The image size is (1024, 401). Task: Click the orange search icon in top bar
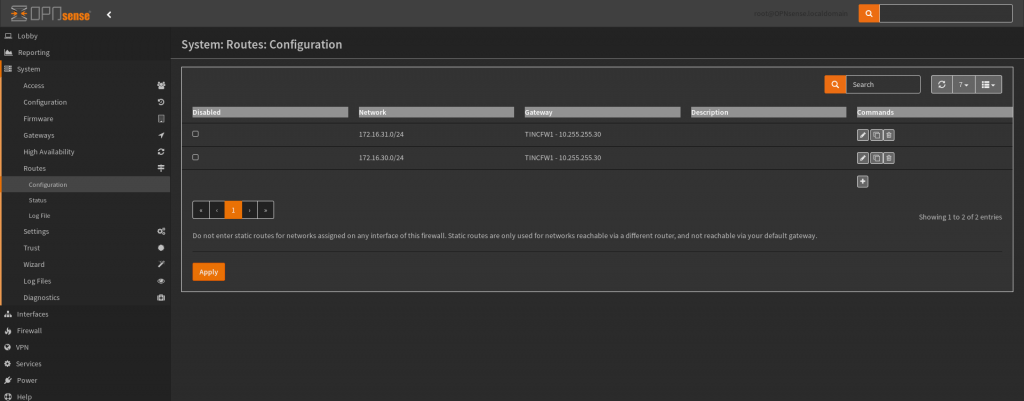pos(869,14)
